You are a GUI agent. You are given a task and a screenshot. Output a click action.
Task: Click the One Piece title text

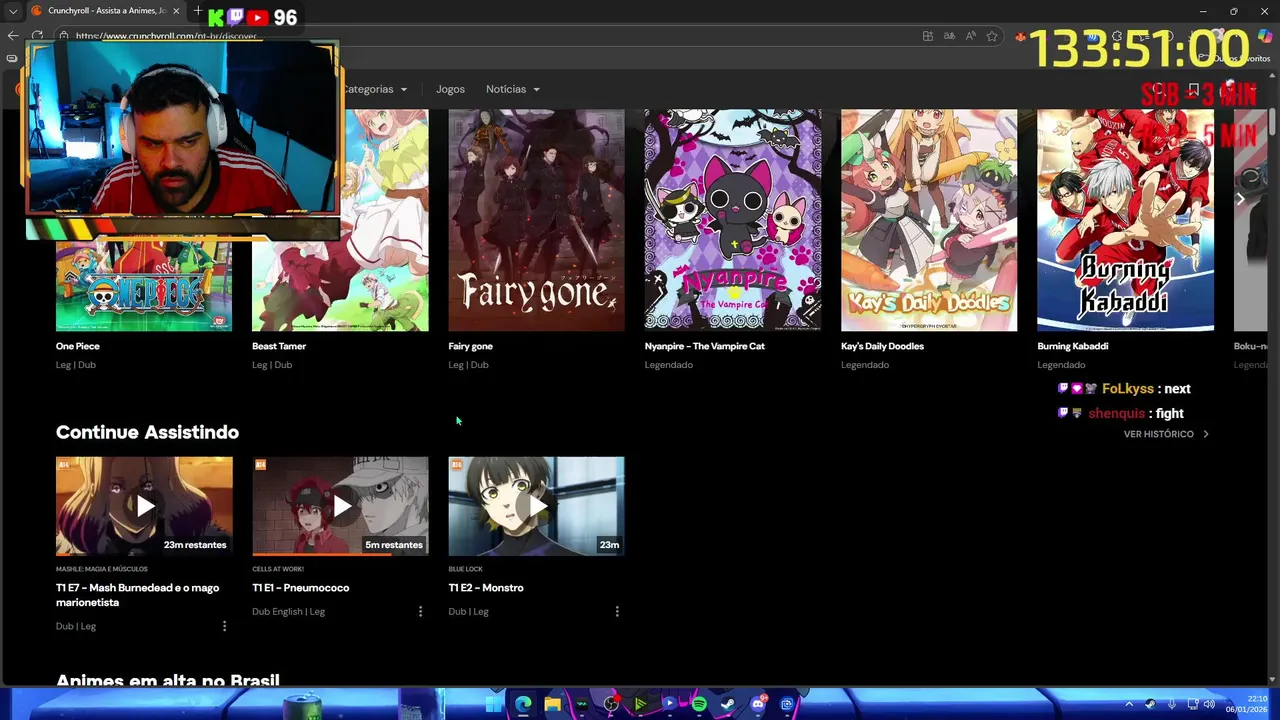pyautogui.click(x=78, y=346)
